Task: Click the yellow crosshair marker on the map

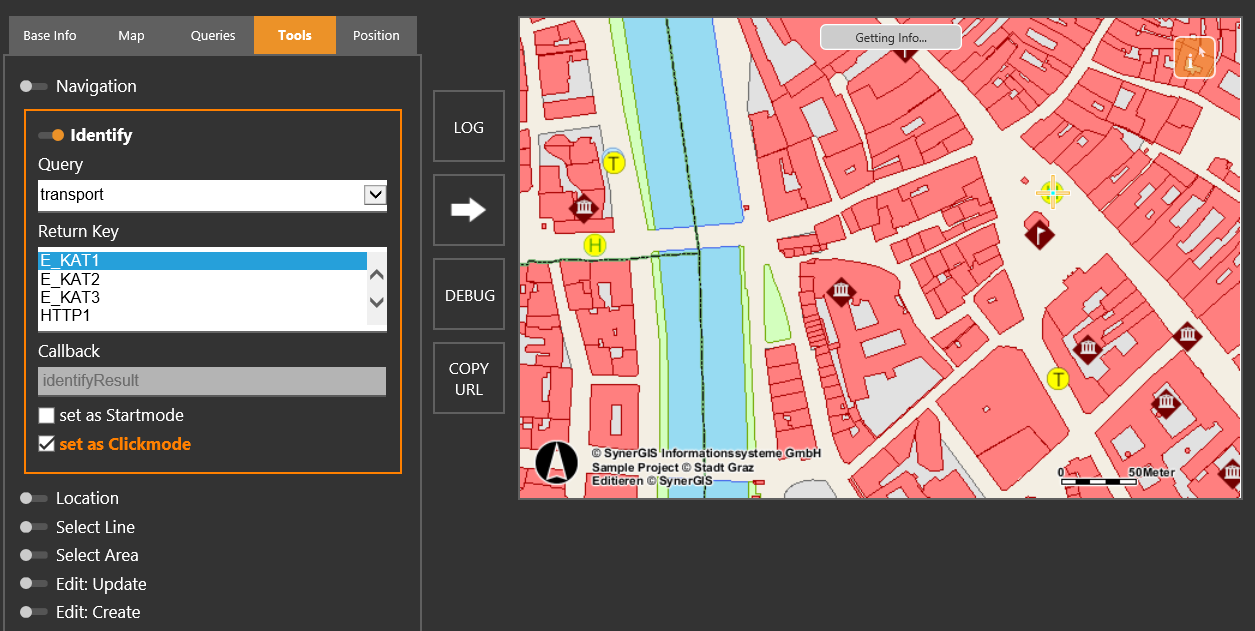Action: coord(1052,192)
